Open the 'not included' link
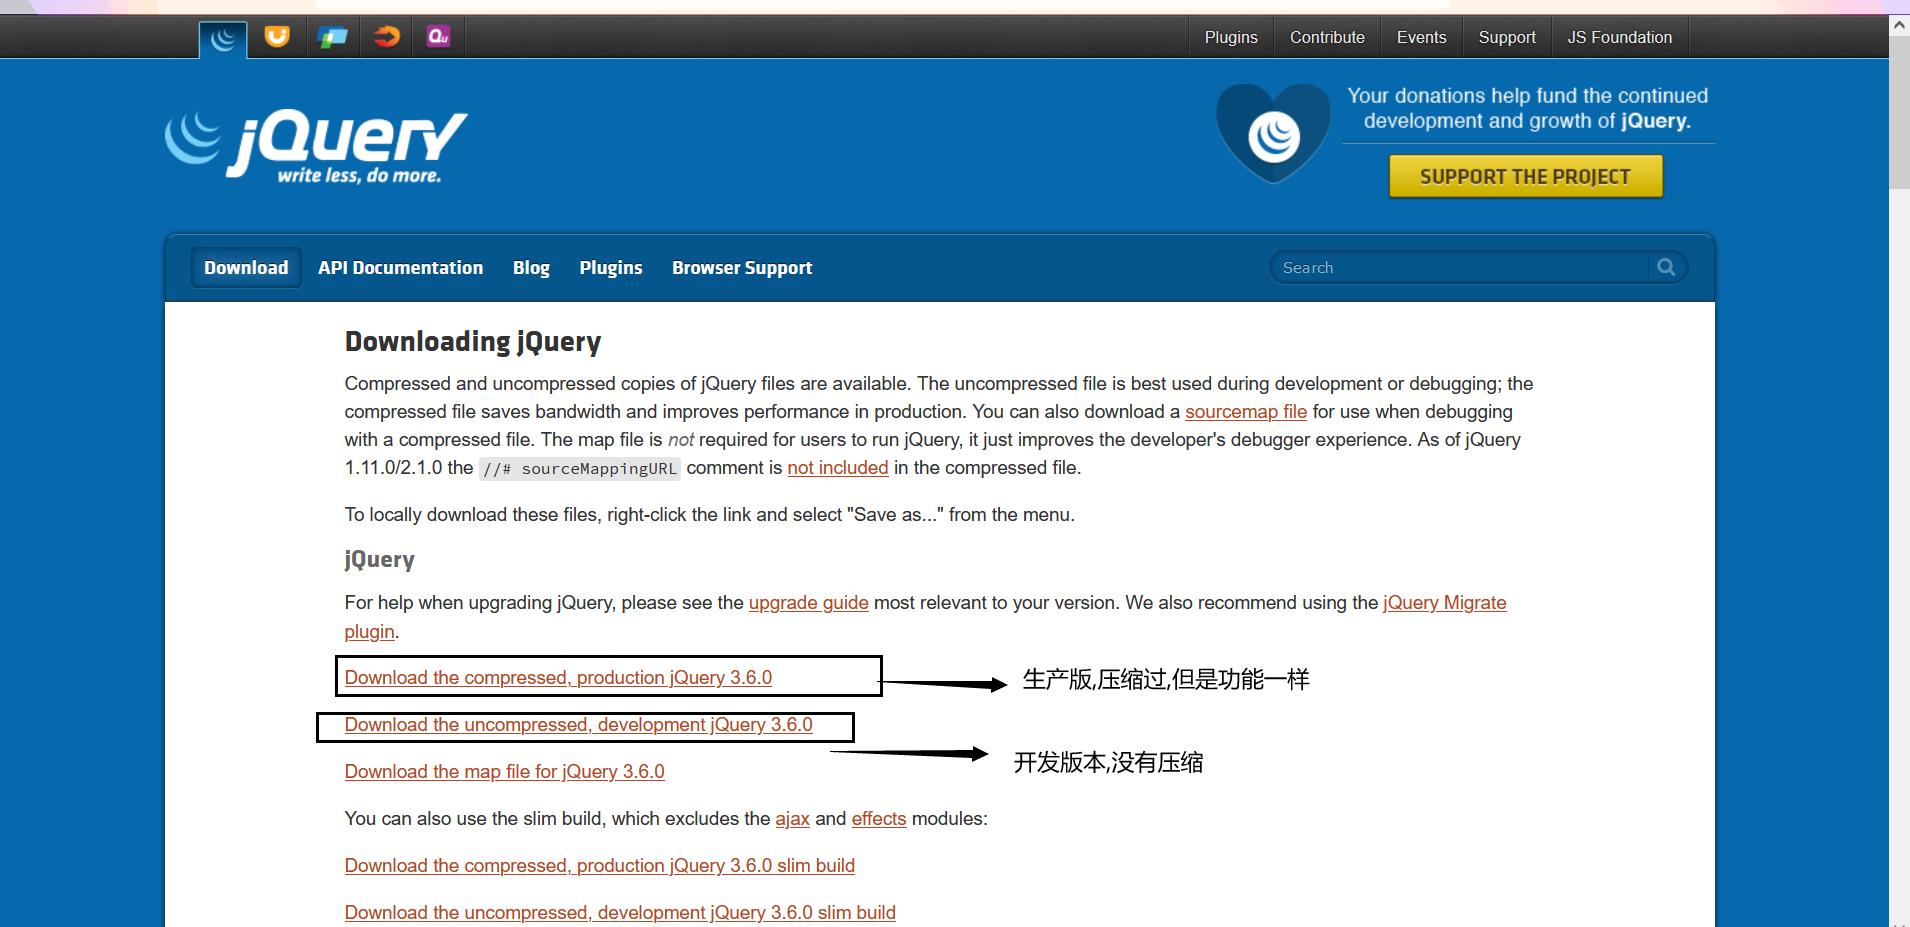 (838, 467)
